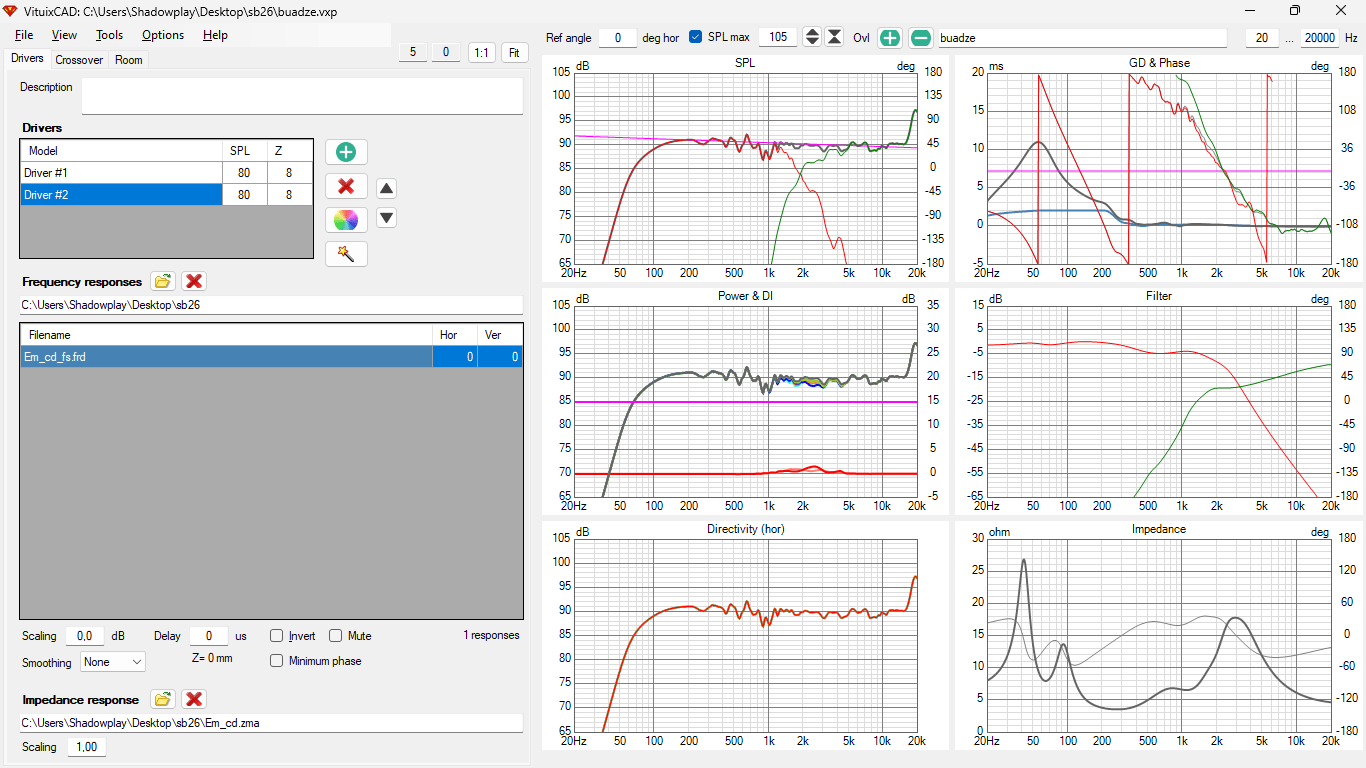Viewport: 1366px width, 768px height.
Task: Open the driver color wheel picker
Action: (346, 220)
